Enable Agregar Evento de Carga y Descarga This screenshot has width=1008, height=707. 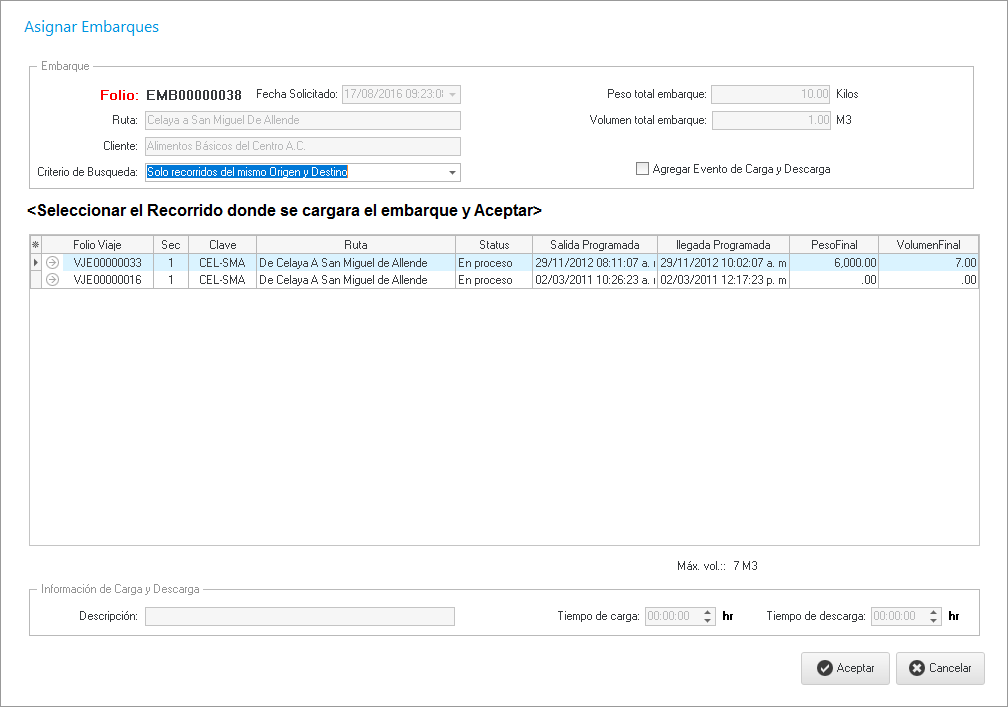[643, 169]
